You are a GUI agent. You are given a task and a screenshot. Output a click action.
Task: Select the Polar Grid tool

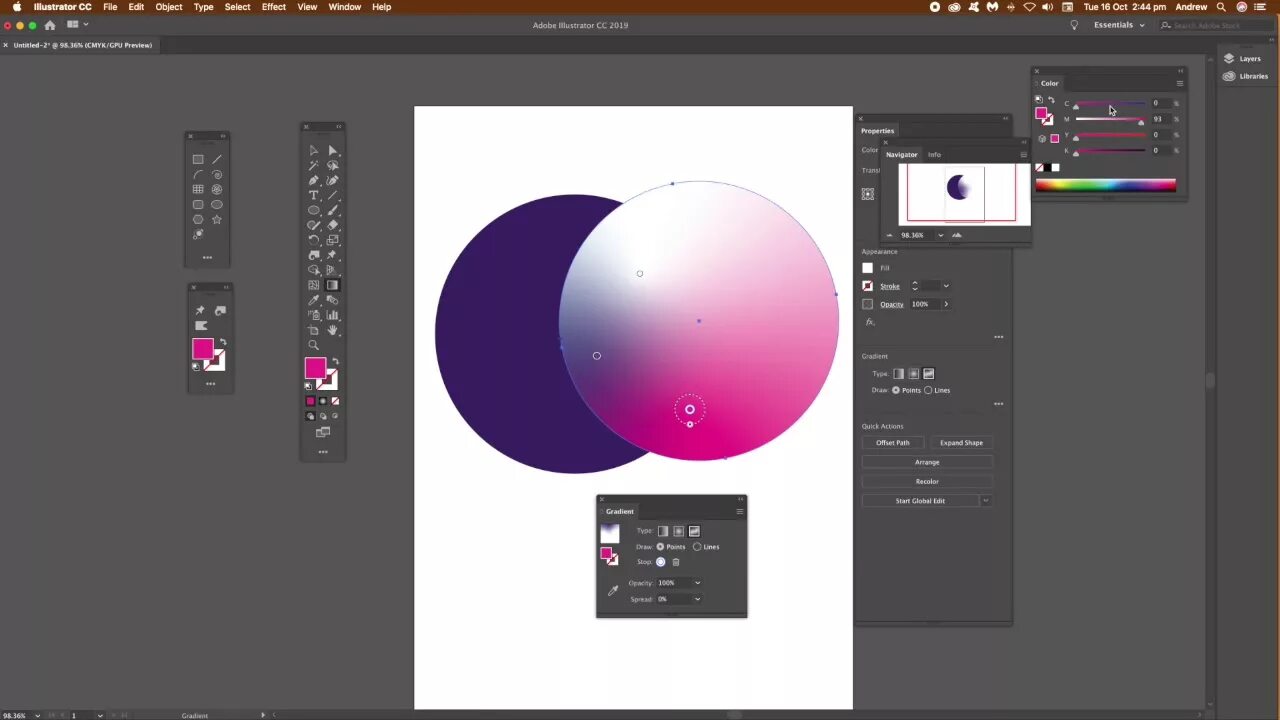coord(216,189)
